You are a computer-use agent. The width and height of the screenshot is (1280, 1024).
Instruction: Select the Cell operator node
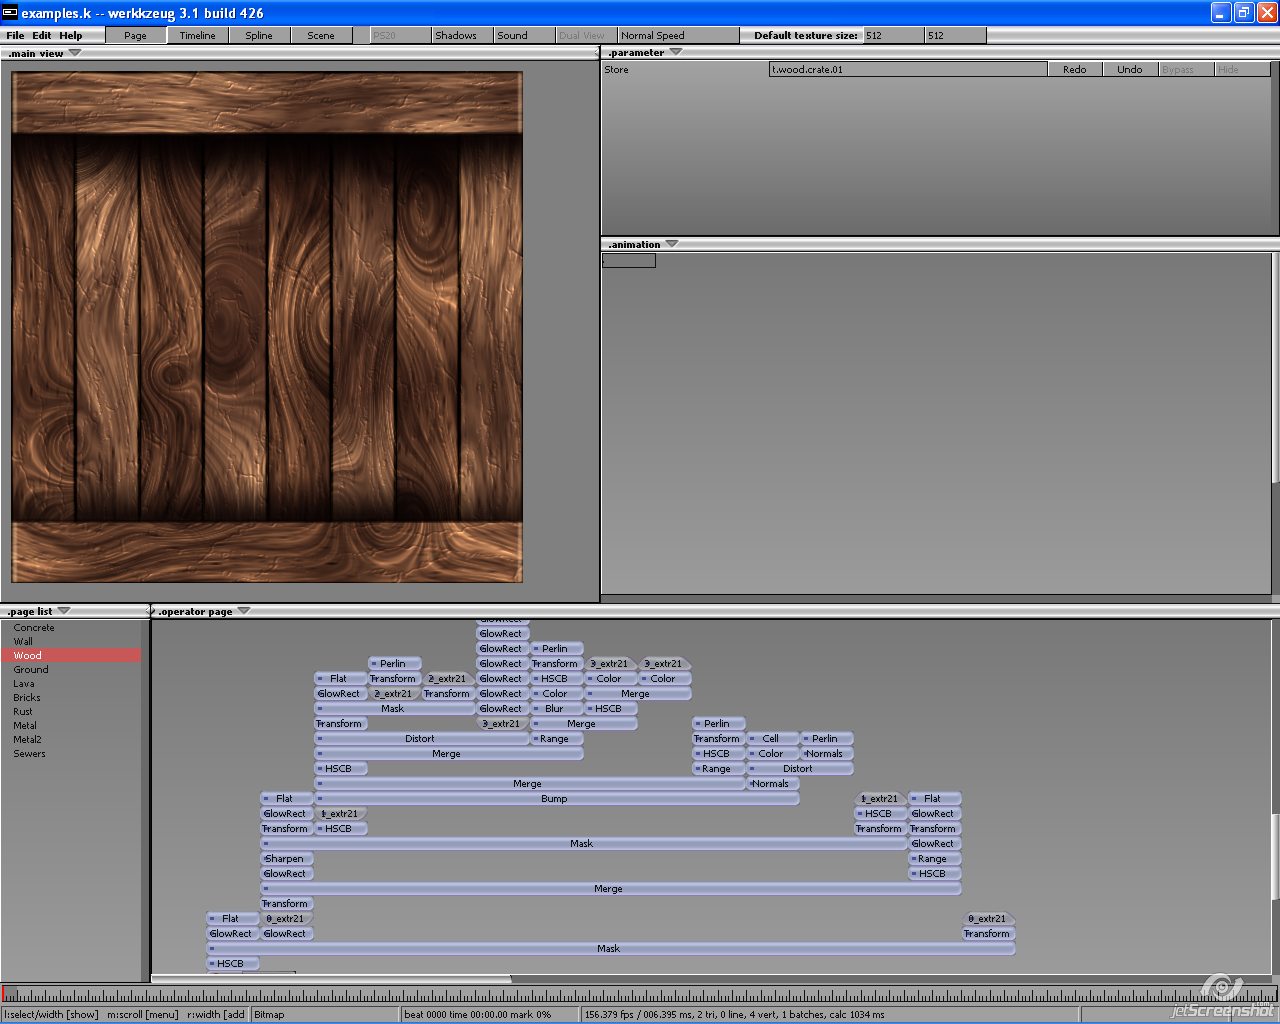coord(771,739)
